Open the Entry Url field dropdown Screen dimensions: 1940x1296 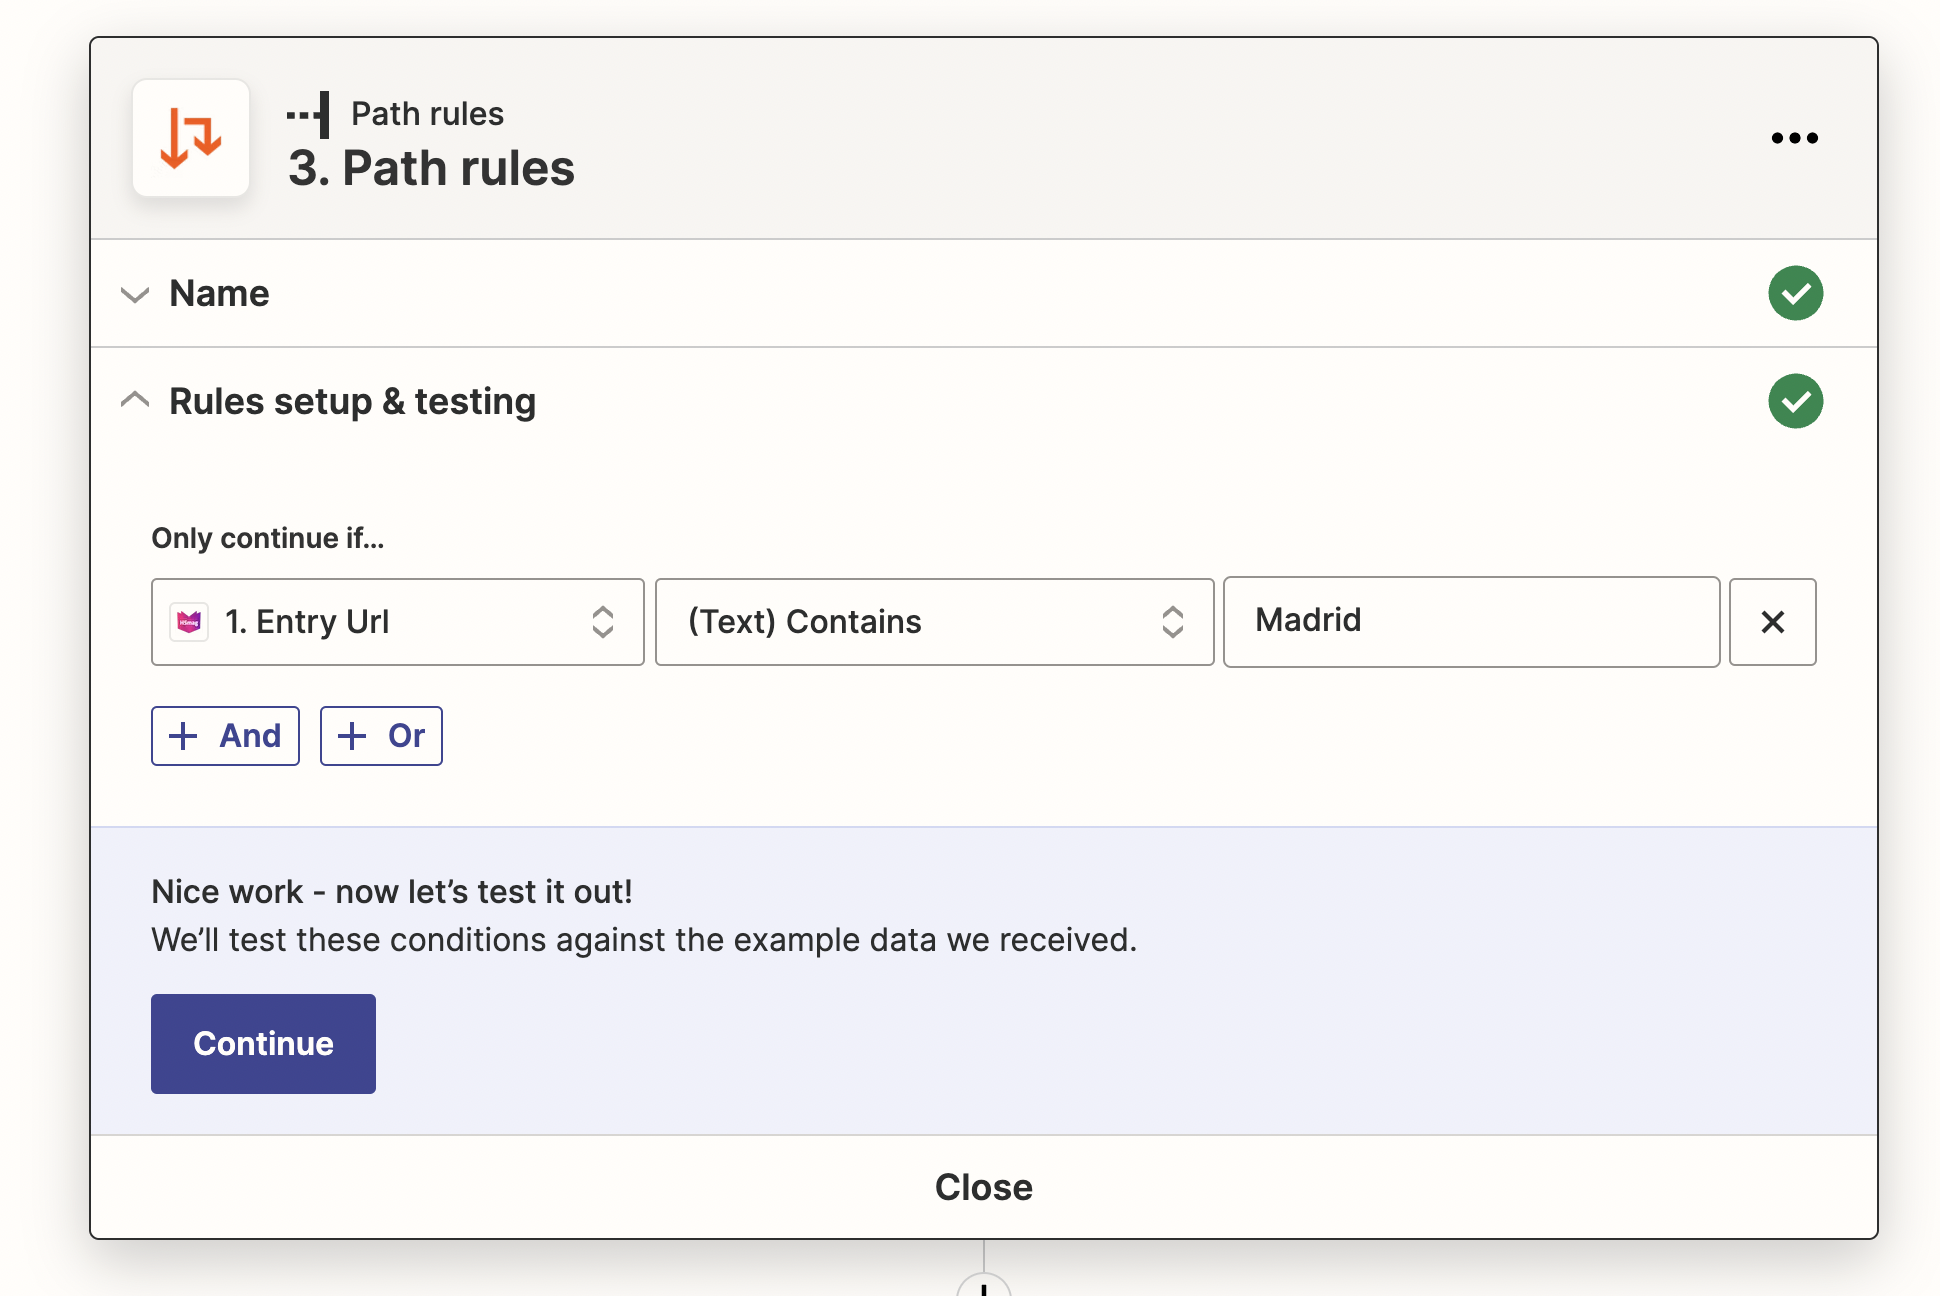397,622
